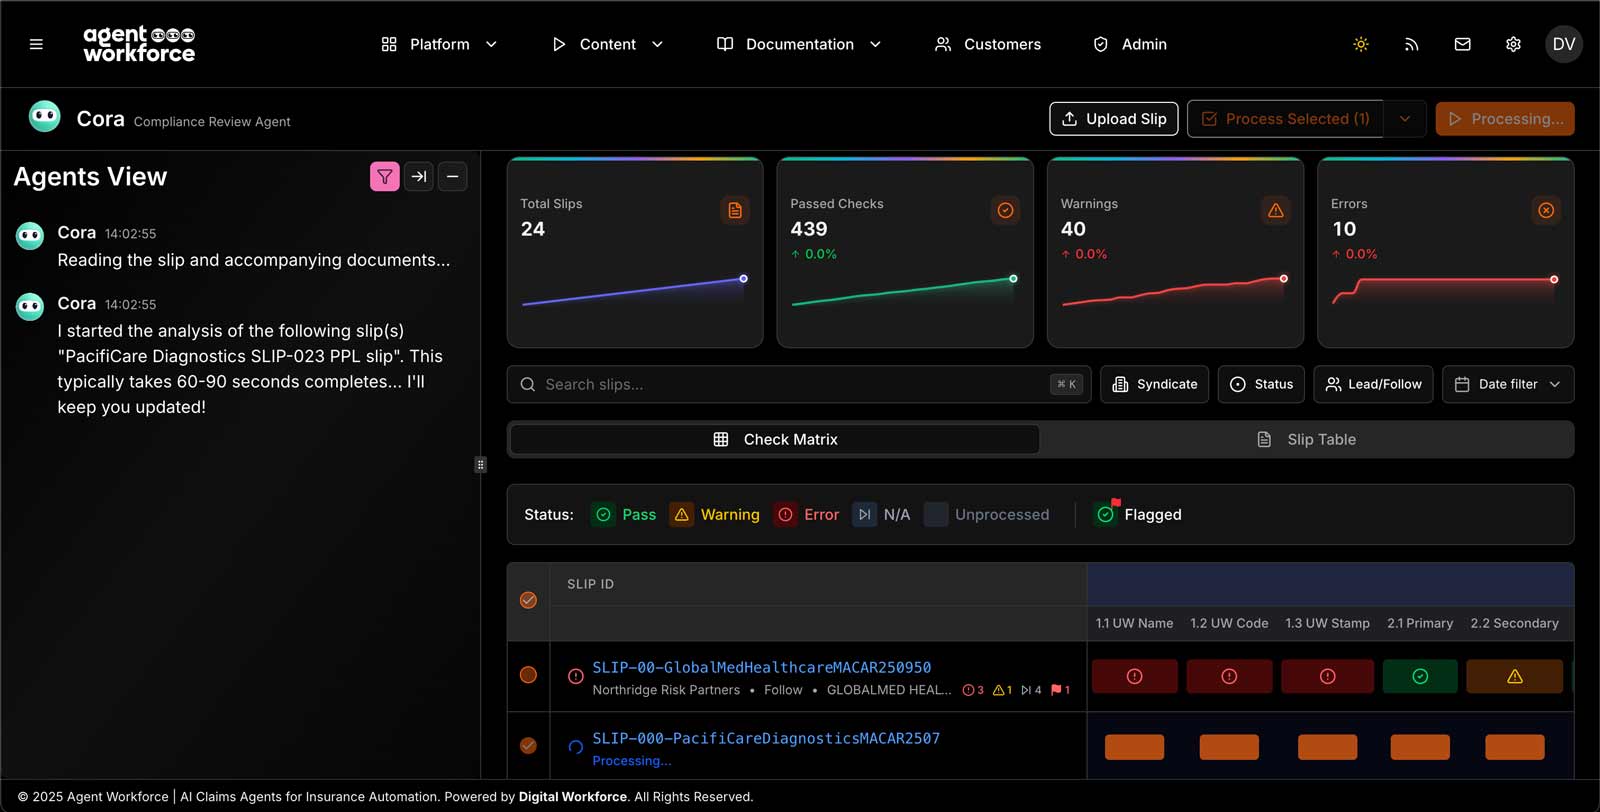This screenshot has height=812, width=1600.
Task: Click the red flag count in GlobalMed row
Action: pyautogui.click(x=1061, y=690)
